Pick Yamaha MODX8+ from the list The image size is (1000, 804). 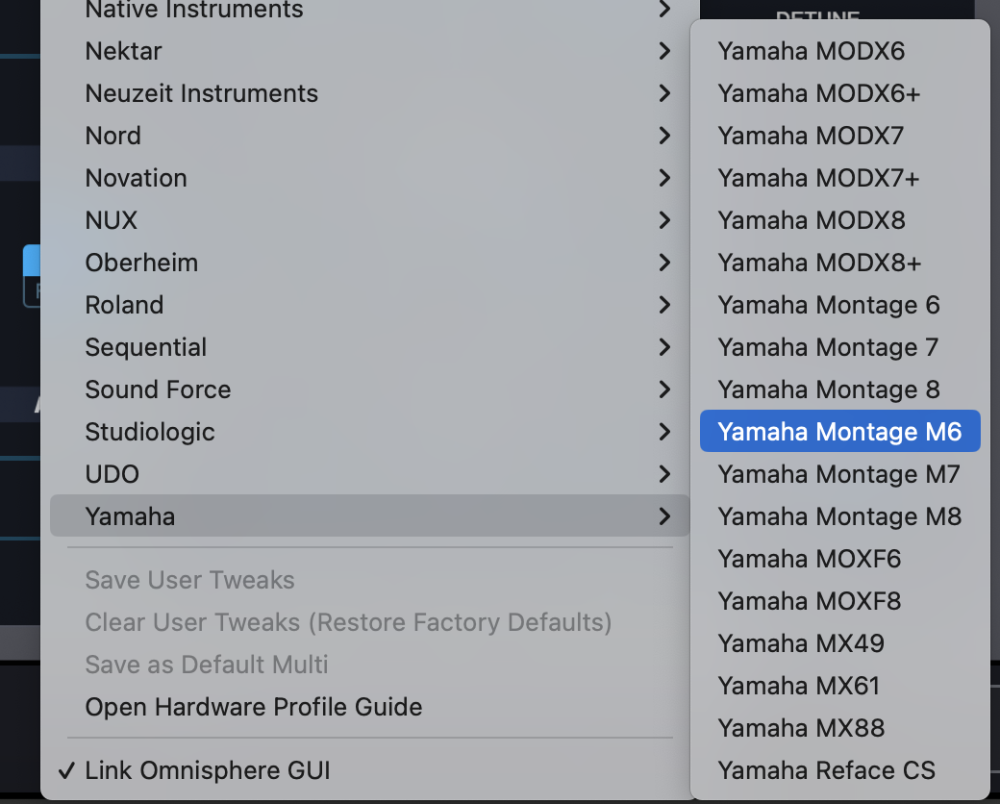pyautogui.click(x=819, y=263)
